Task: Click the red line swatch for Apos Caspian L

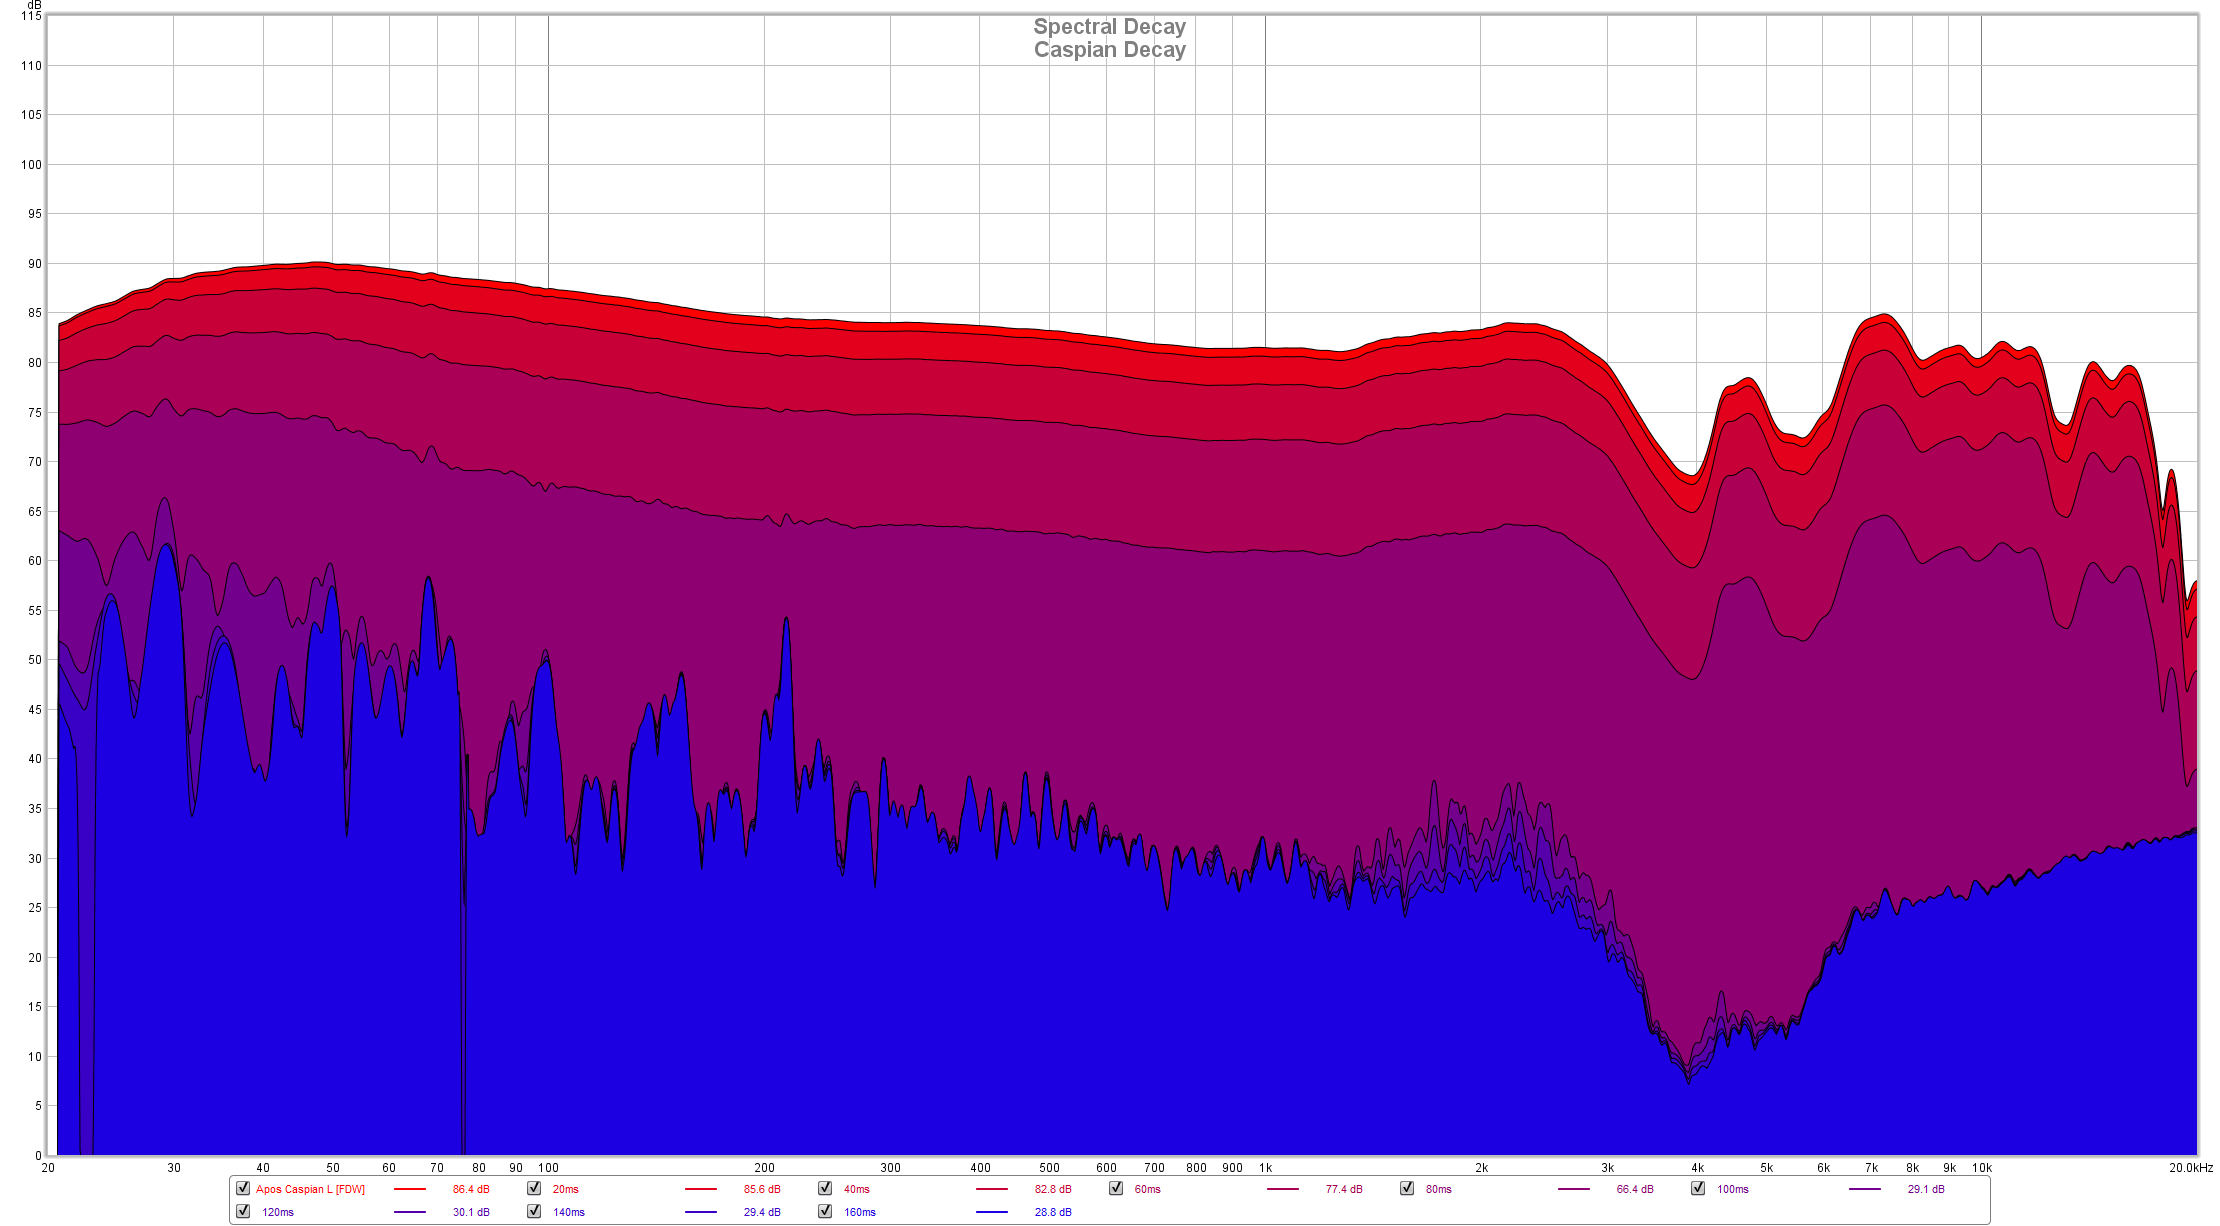Action: click(x=410, y=1189)
